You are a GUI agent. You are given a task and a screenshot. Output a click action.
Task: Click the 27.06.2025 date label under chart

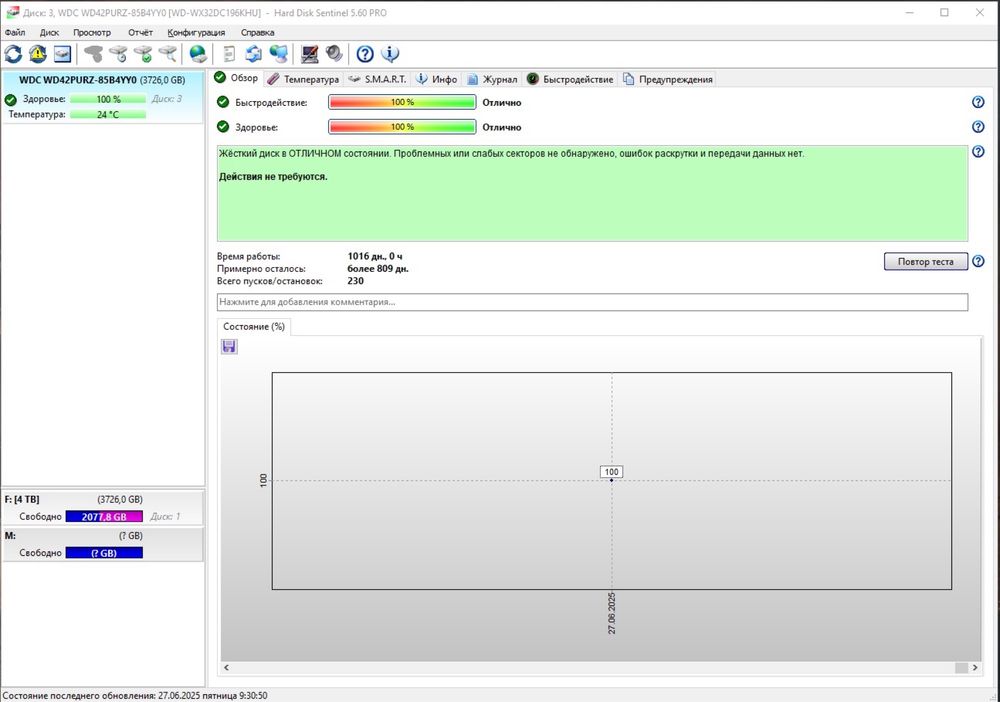click(x=612, y=613)
